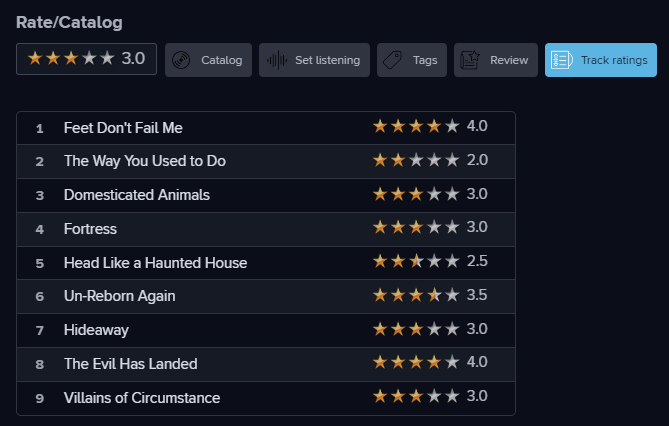Select the Tags button

(x=412, y=60)
